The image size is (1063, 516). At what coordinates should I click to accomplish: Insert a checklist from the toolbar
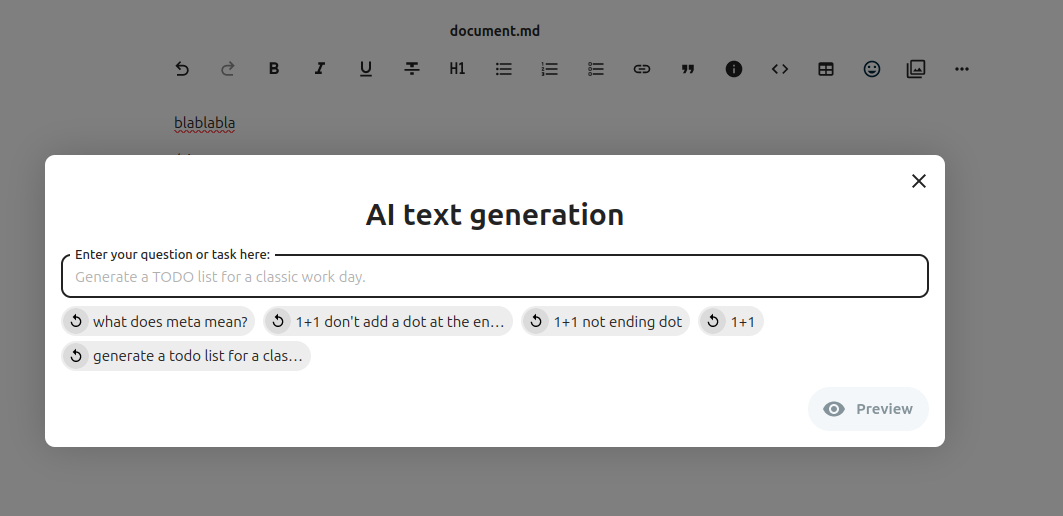pyautogui.click(x=596, y=69)
